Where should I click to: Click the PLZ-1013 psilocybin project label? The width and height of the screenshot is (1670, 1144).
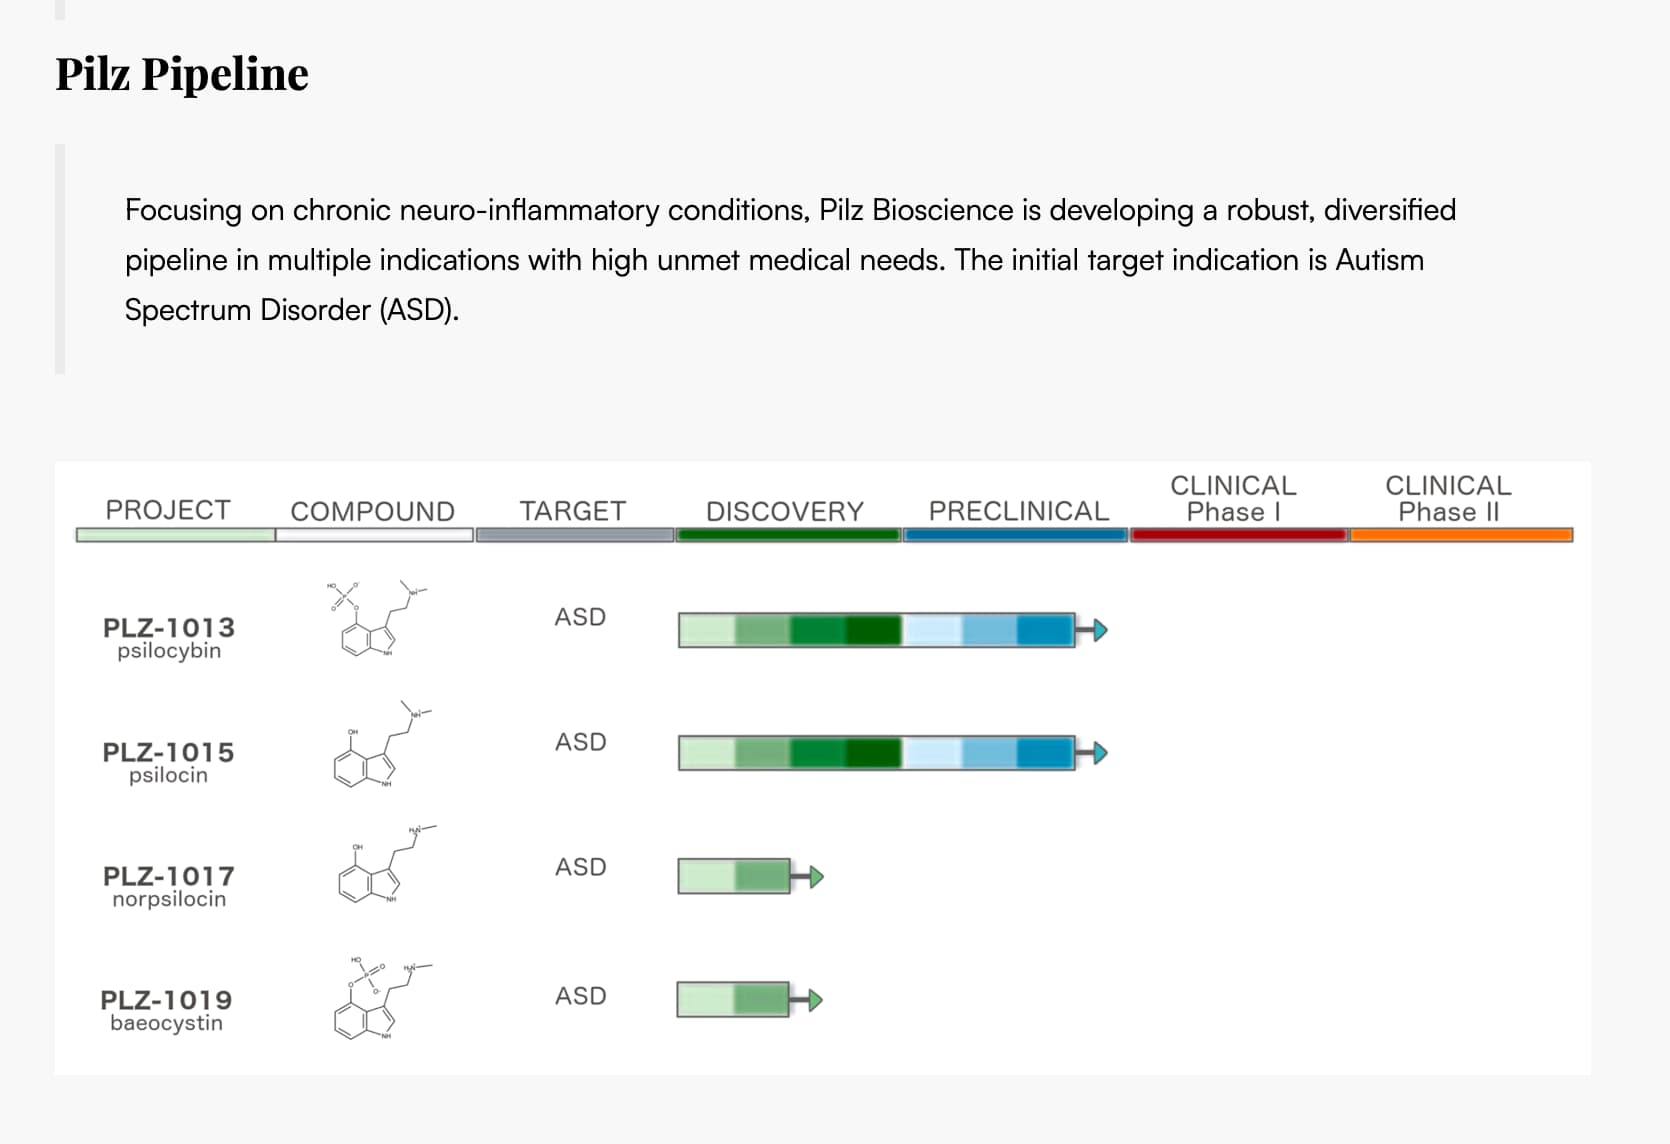click(x=169, y=638)
